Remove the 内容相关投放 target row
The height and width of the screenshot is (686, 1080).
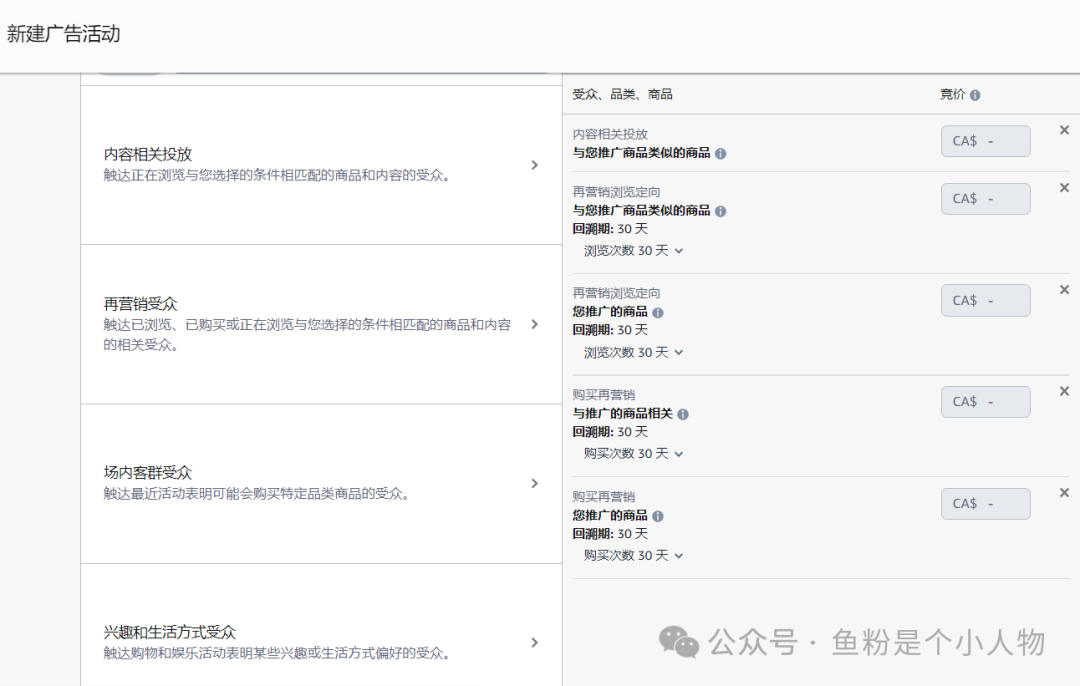tap(1064, 129)
